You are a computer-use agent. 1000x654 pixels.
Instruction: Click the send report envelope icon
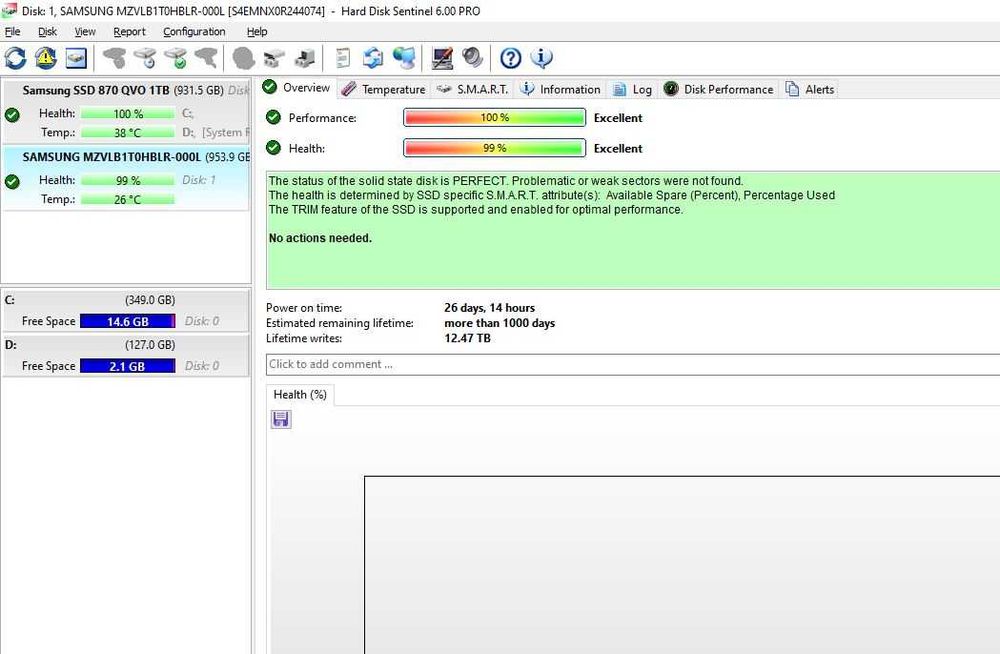[x=373, y=58]
